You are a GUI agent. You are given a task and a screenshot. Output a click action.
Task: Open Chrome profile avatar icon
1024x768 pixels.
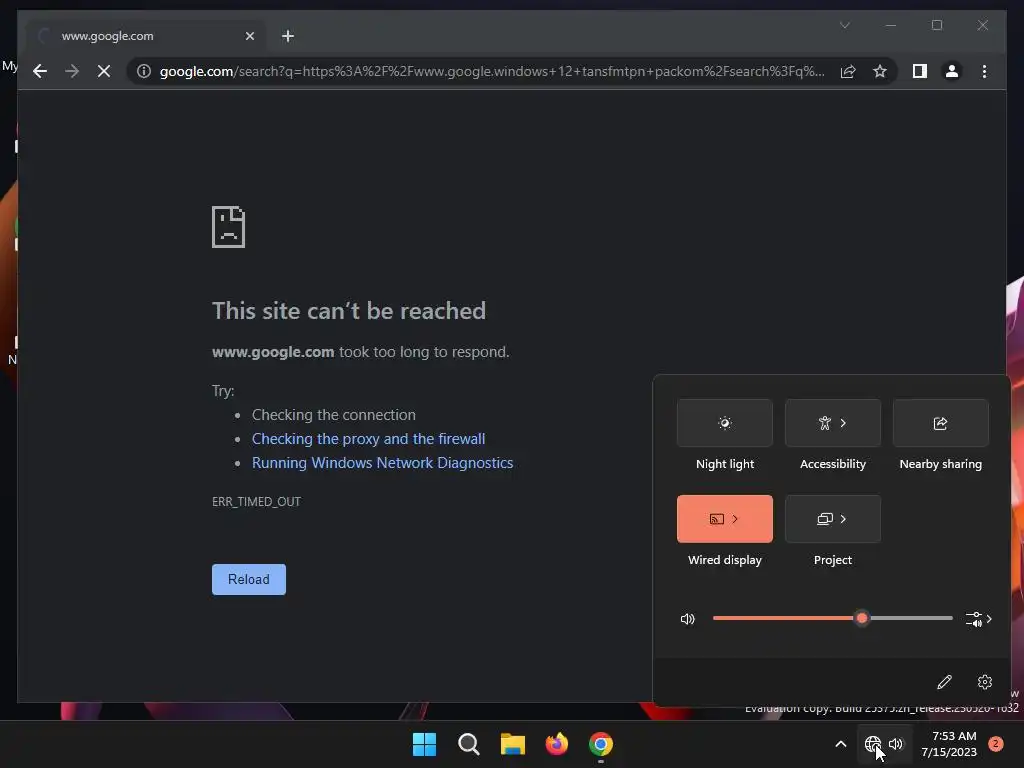click(952, 71)
